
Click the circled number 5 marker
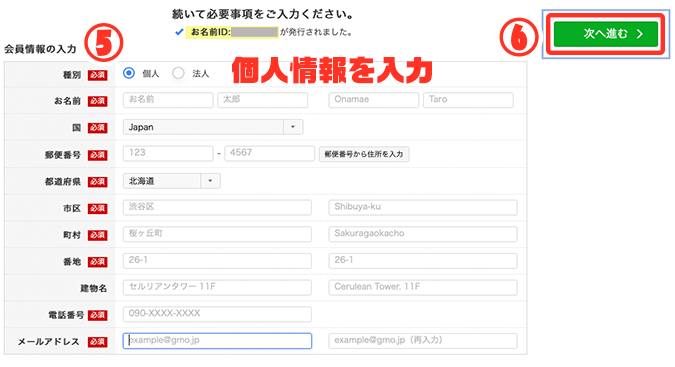pyautogui.click(x=103, y=43)
